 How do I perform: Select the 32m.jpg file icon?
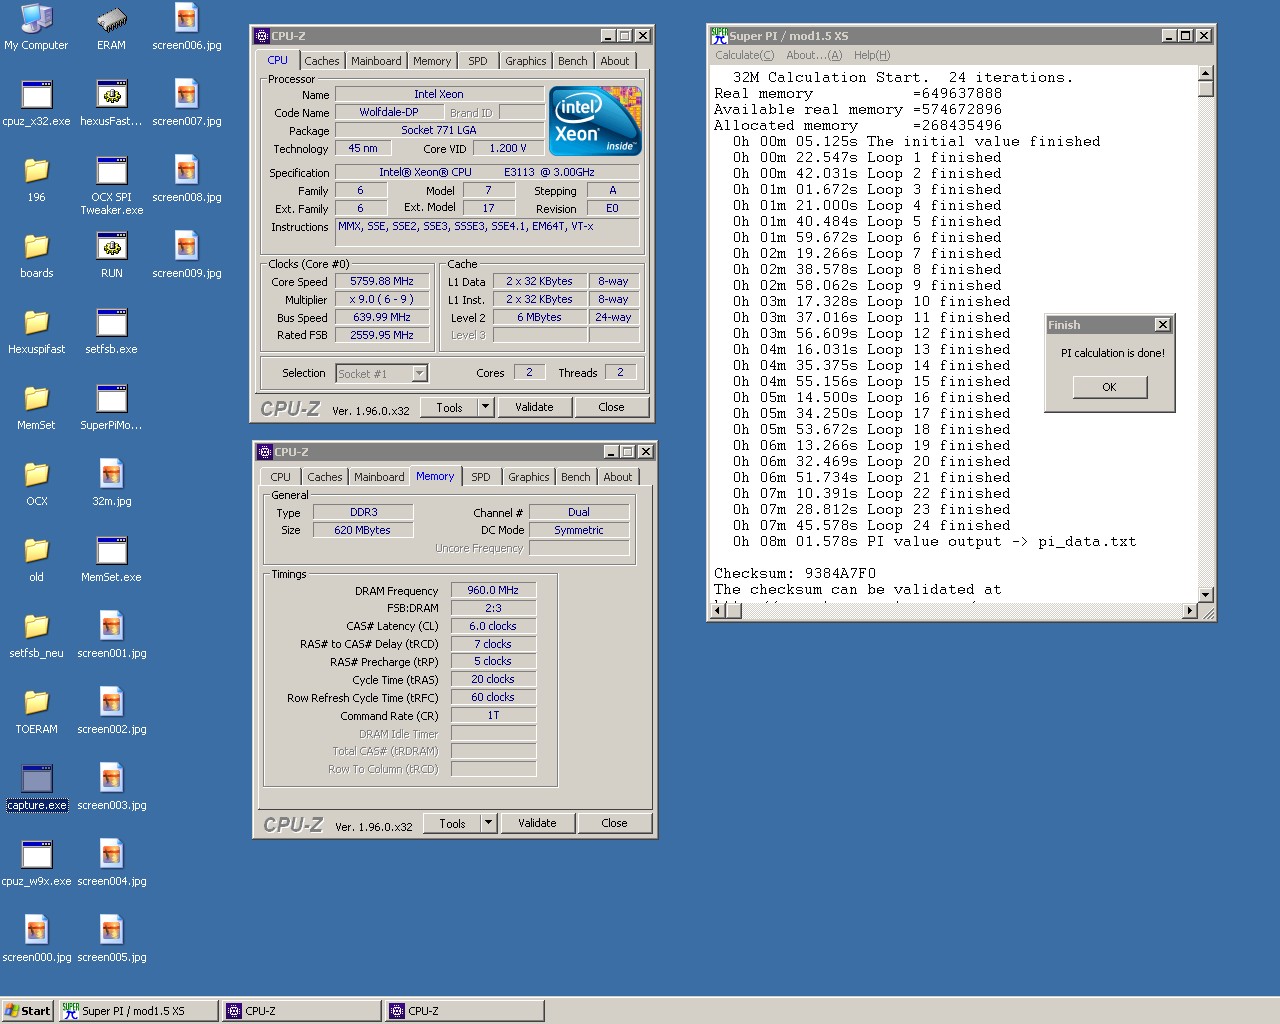click(111, 483)
